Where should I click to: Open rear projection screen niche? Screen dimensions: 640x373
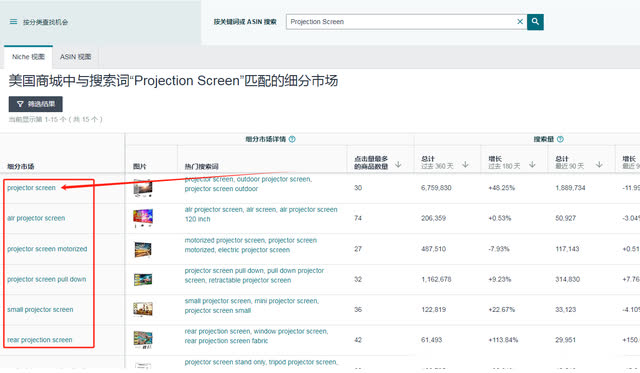point(40,340)
